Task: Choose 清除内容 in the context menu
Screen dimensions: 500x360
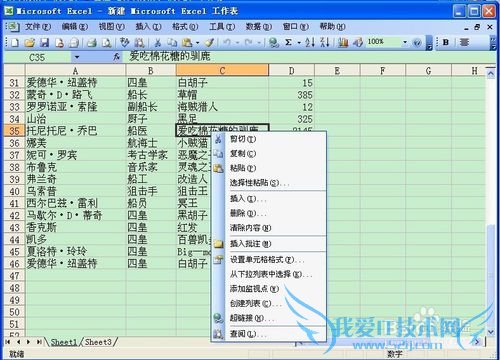Action: click(269, 228)
